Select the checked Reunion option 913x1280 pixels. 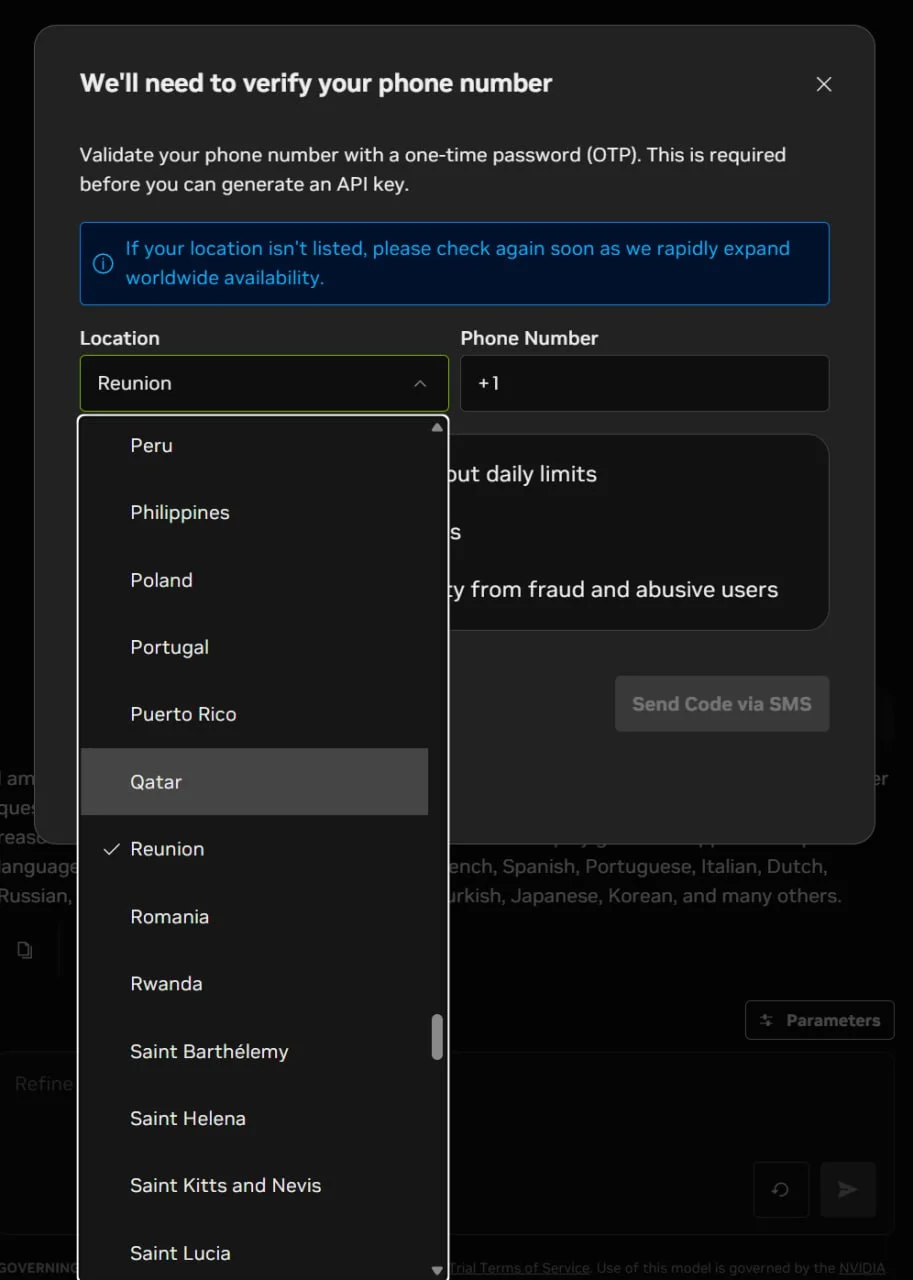[167, 849]
